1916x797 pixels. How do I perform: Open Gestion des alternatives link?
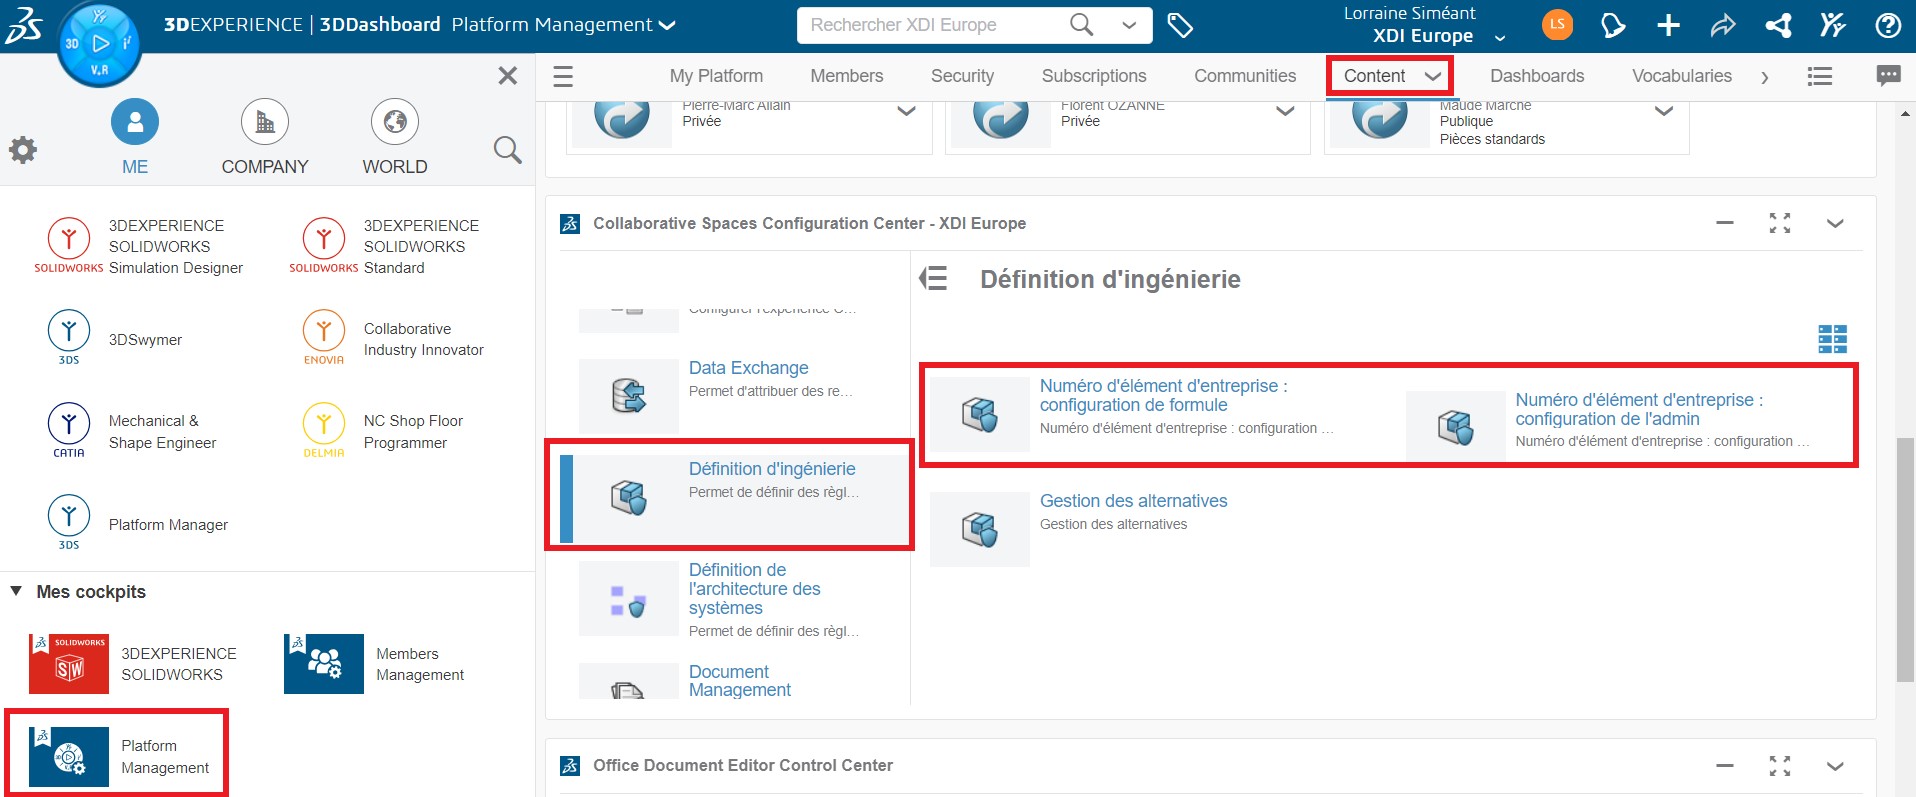1133,501
